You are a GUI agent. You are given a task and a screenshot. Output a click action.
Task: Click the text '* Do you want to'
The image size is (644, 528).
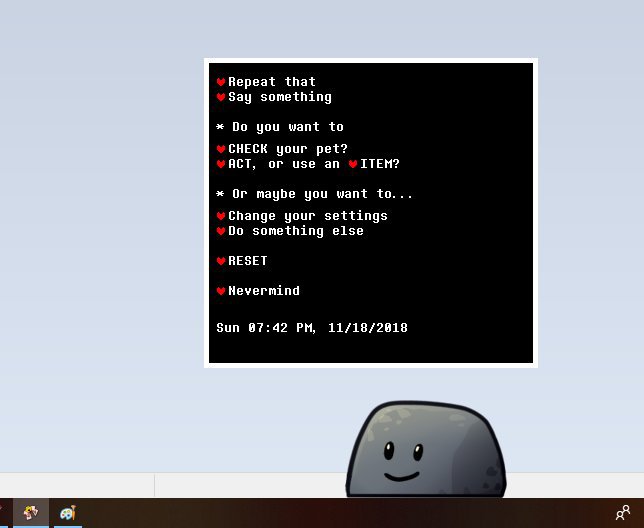(x=280, y=127)
